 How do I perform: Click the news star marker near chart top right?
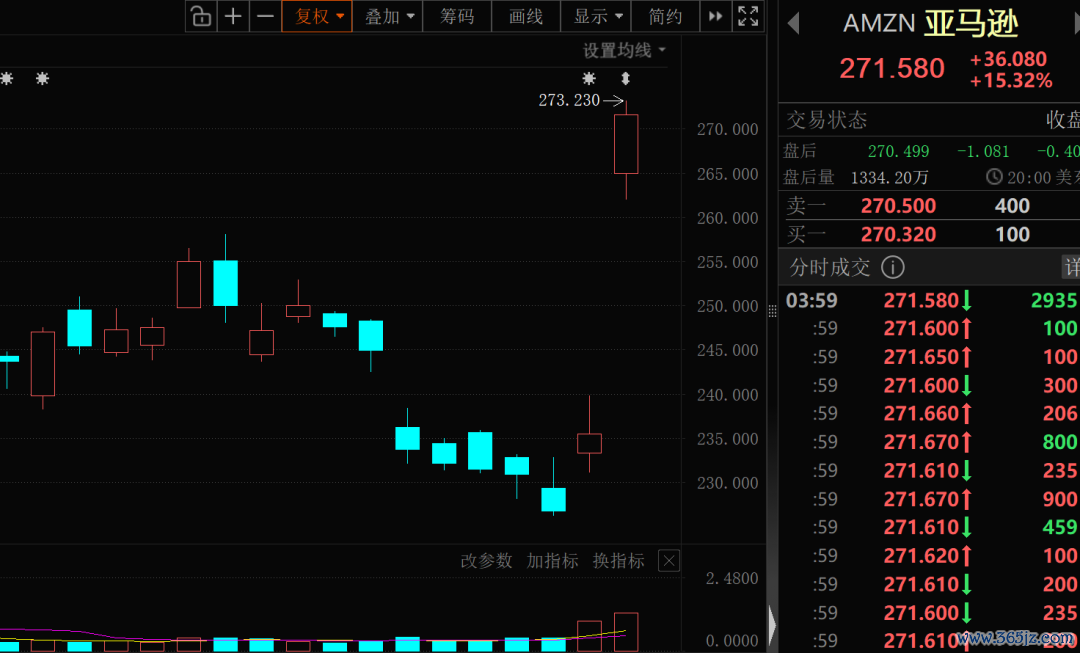pyautogui.click(x=589, y=78)
